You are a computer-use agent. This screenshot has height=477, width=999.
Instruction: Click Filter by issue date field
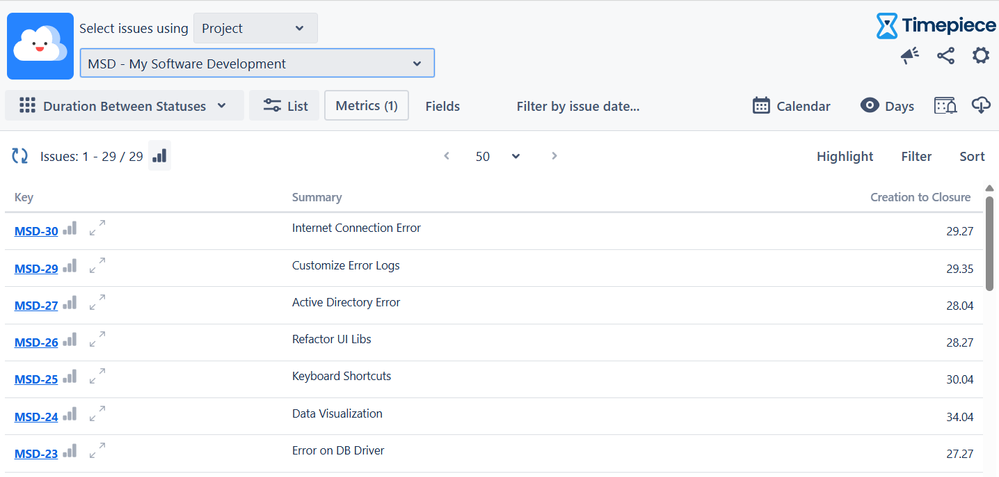pyautogui.click(x=578, y=106)
